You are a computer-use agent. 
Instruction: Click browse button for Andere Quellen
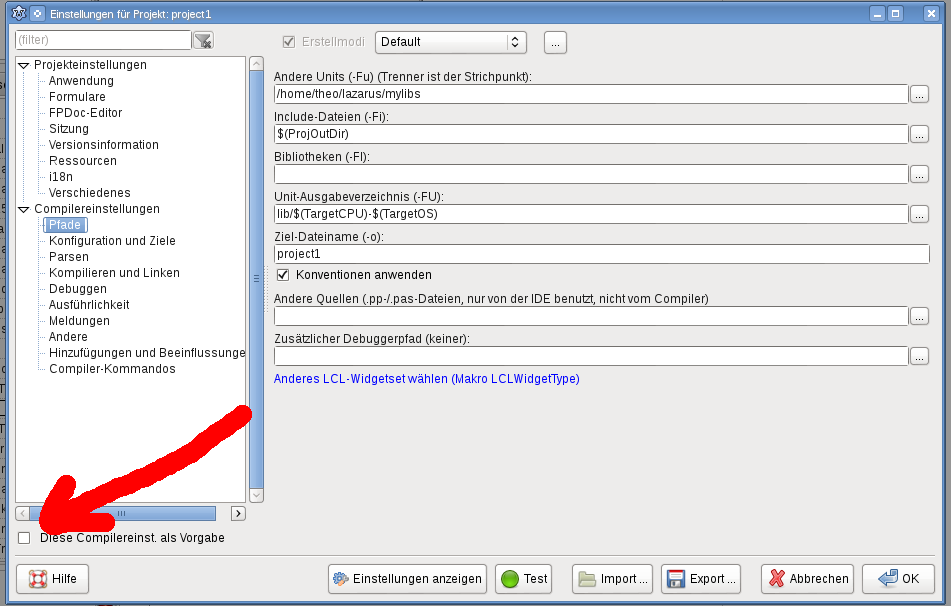(x=919, y=316)
